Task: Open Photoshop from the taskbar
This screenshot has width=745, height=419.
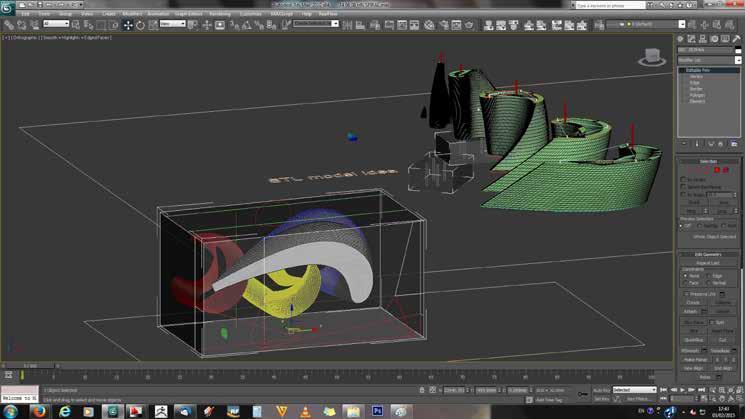Action: coord(377,411)
